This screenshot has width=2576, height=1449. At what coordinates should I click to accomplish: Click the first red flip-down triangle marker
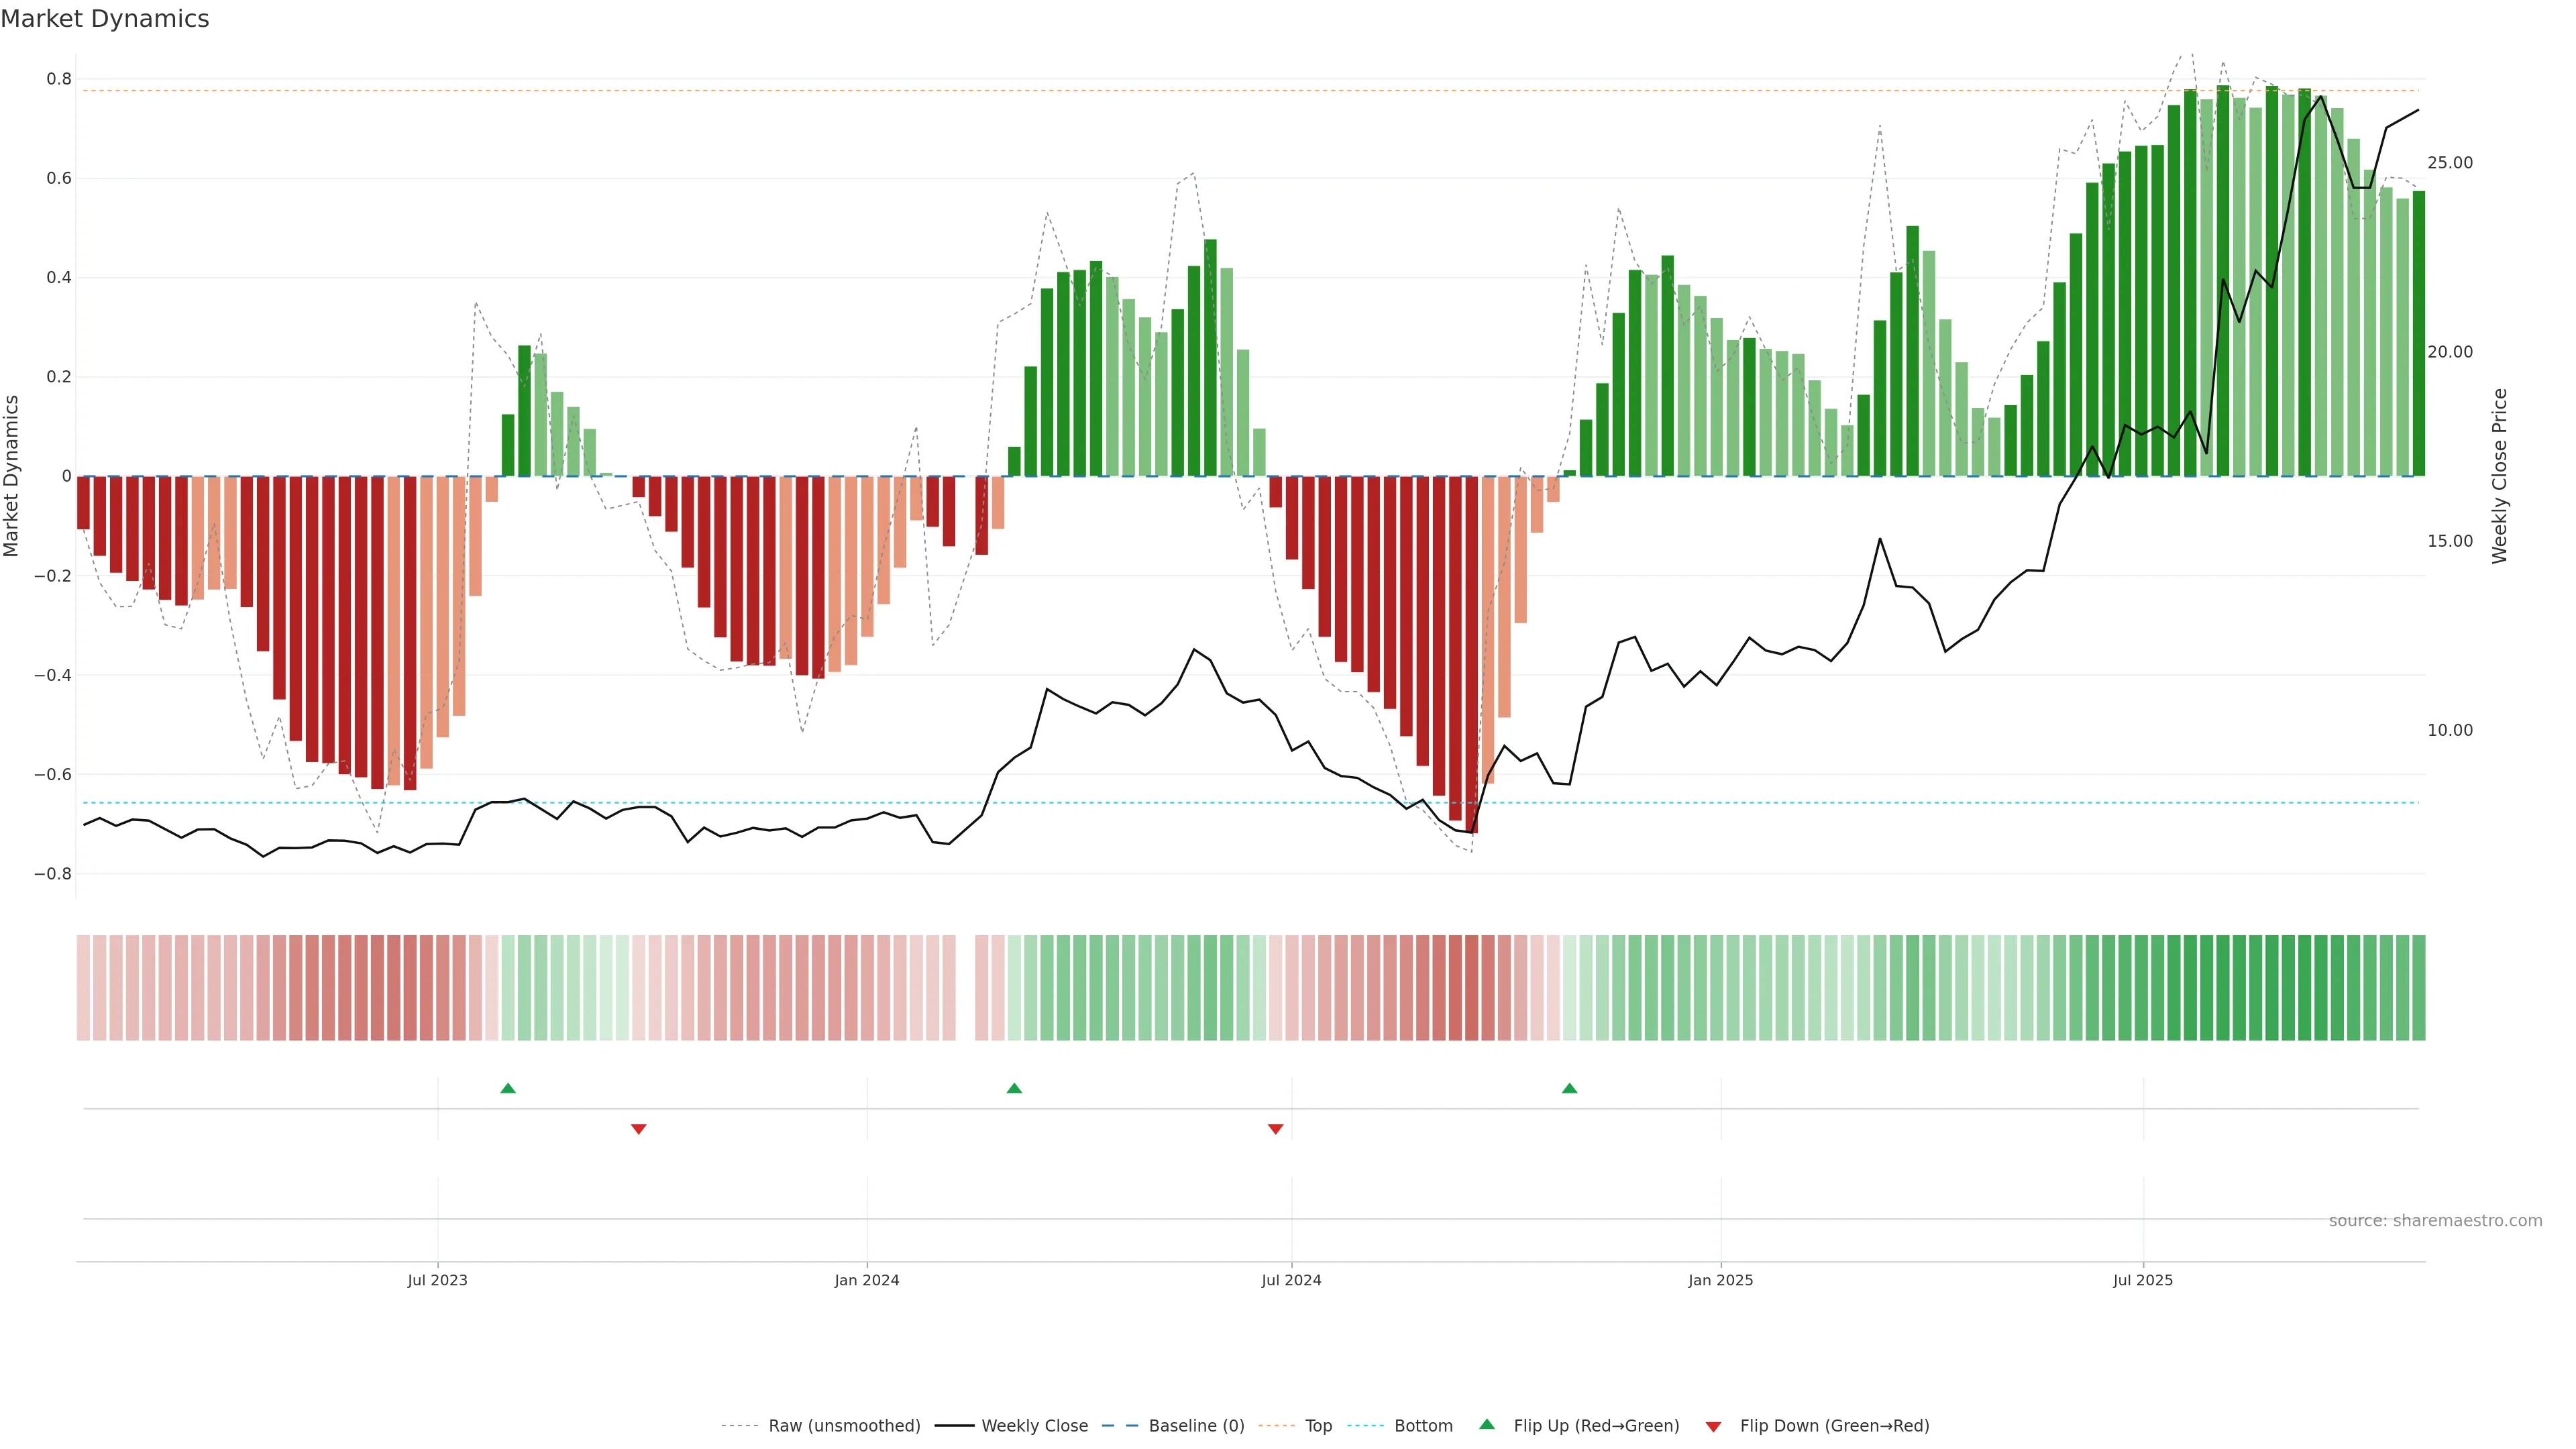639,1129
